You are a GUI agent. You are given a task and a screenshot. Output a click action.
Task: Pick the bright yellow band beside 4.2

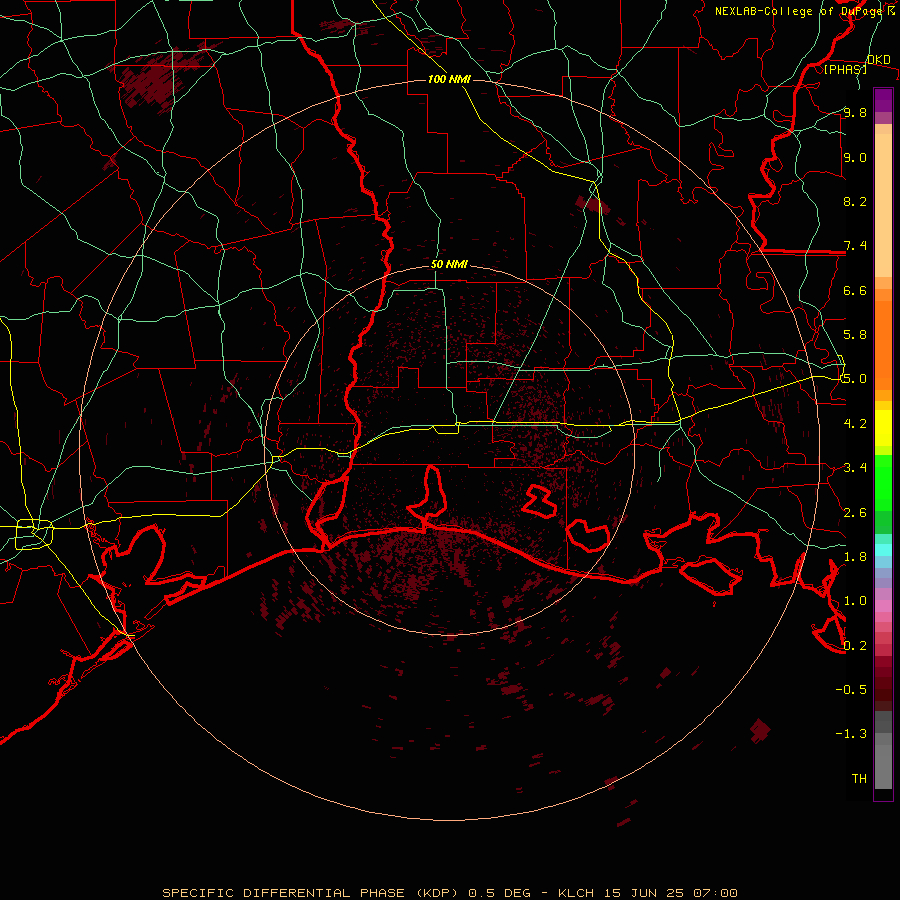pyautogui.click(x=883, y=428)
